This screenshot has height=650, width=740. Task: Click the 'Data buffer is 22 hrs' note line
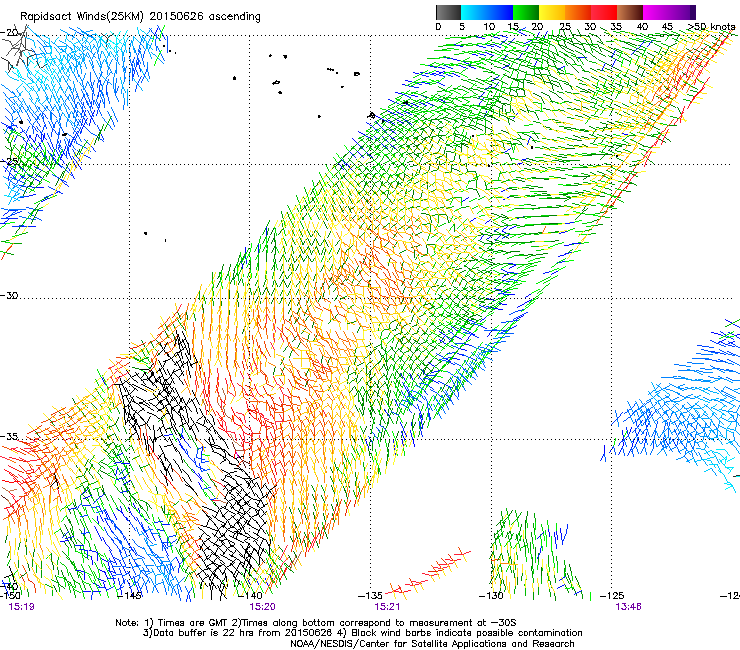(362, 633)
